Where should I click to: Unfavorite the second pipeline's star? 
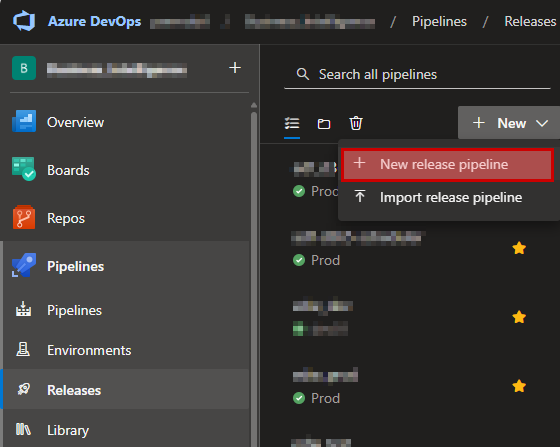pos(519,248)
